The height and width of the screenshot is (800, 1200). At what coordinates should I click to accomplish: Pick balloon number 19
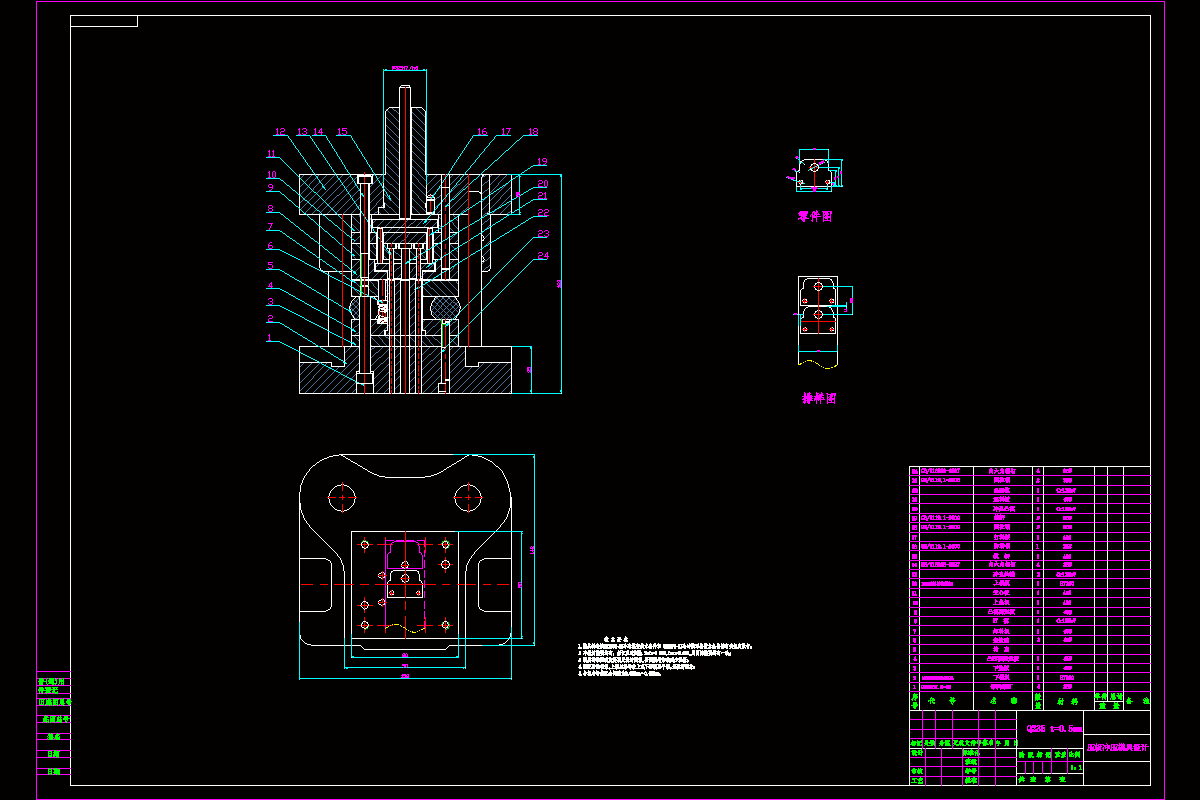(542, 162)
